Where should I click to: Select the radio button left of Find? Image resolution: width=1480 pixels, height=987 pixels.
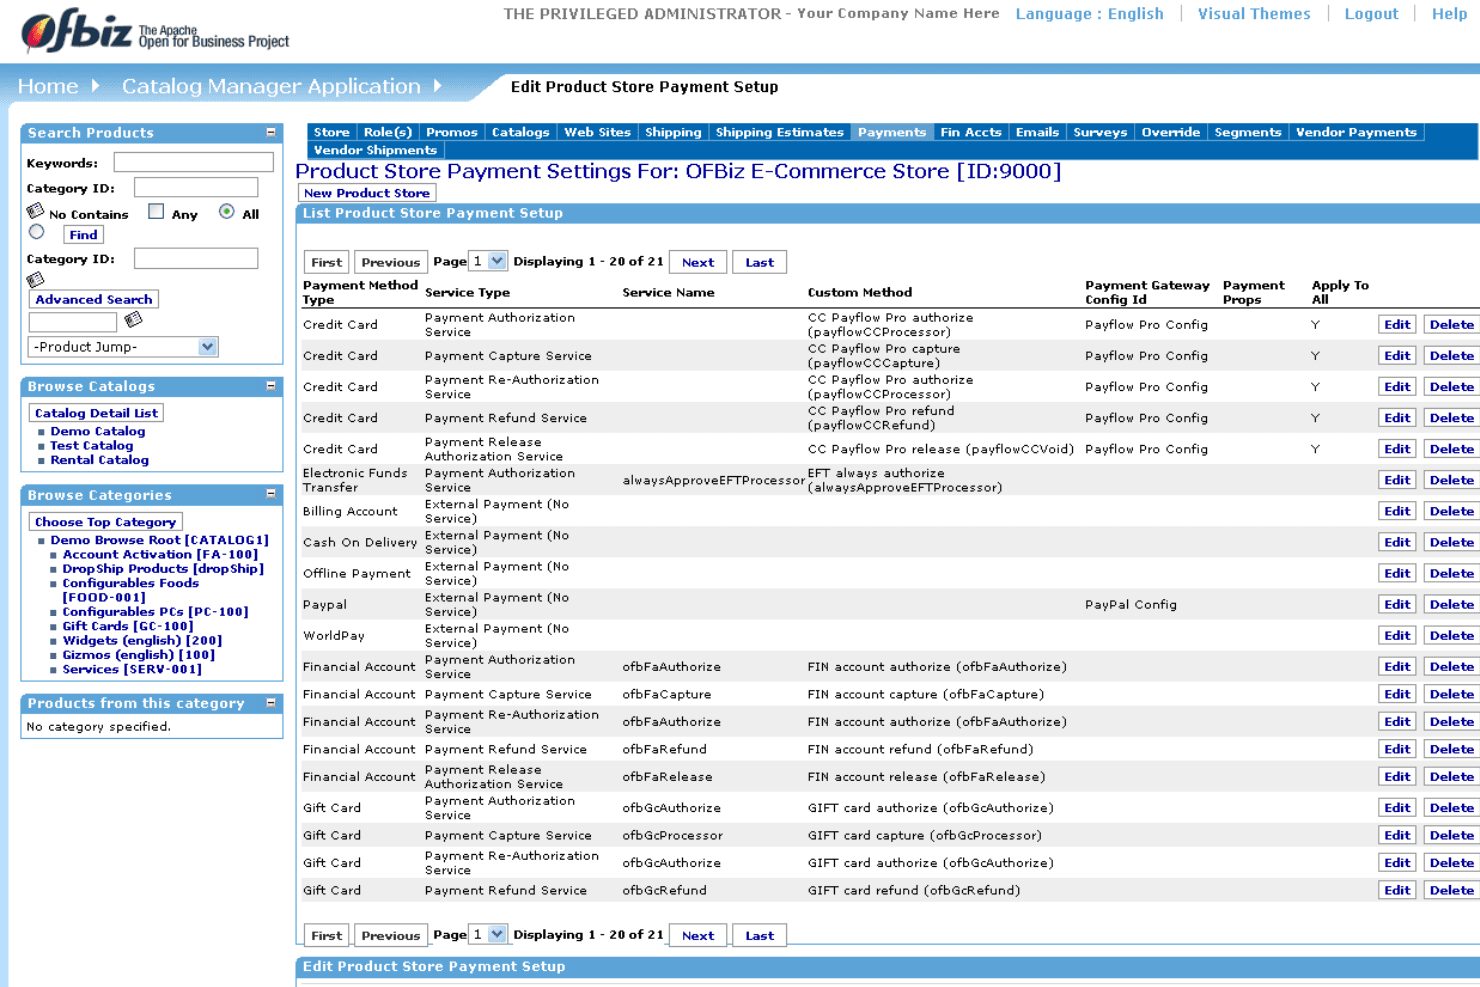pyautogui.click(x=37, y=232)
